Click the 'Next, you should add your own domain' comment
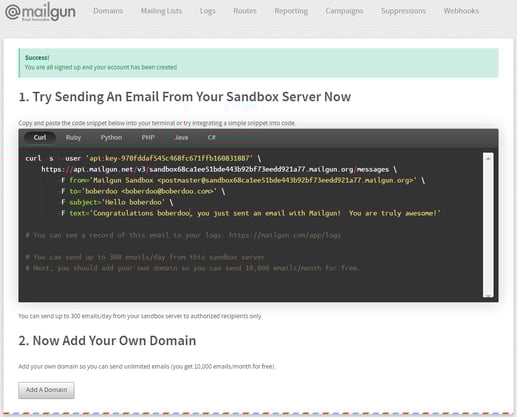 193,268
